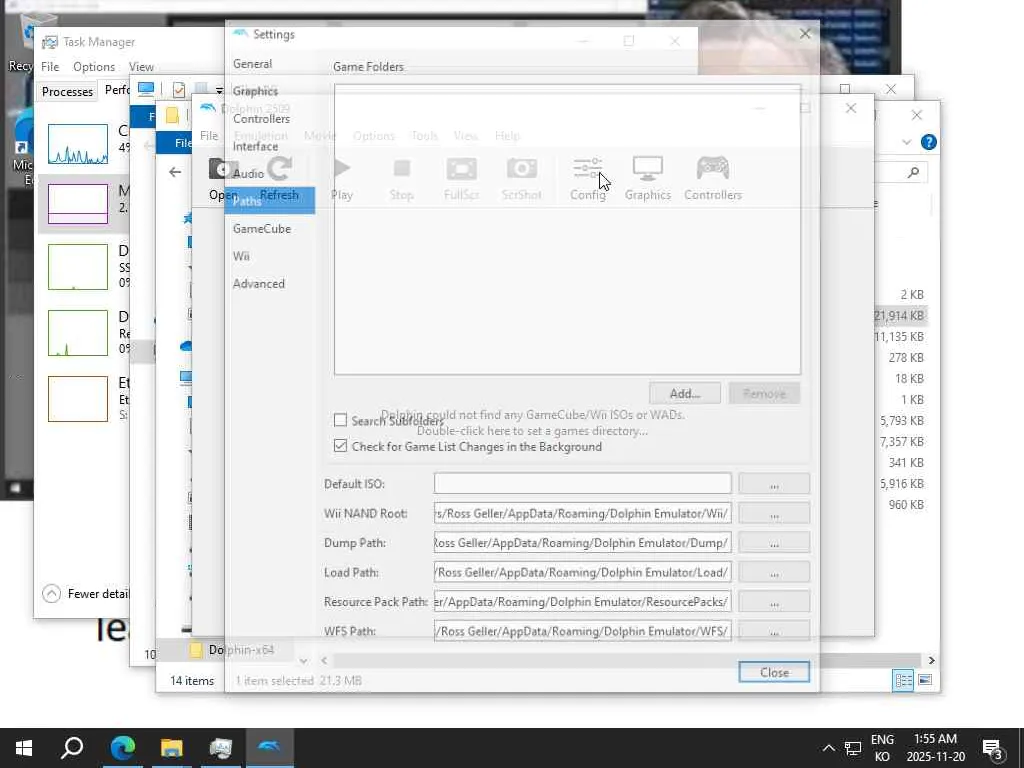Click the ScrShot camera icon
The height and width of the screenshot is (768, 1024).
click(x=521, y=169)
